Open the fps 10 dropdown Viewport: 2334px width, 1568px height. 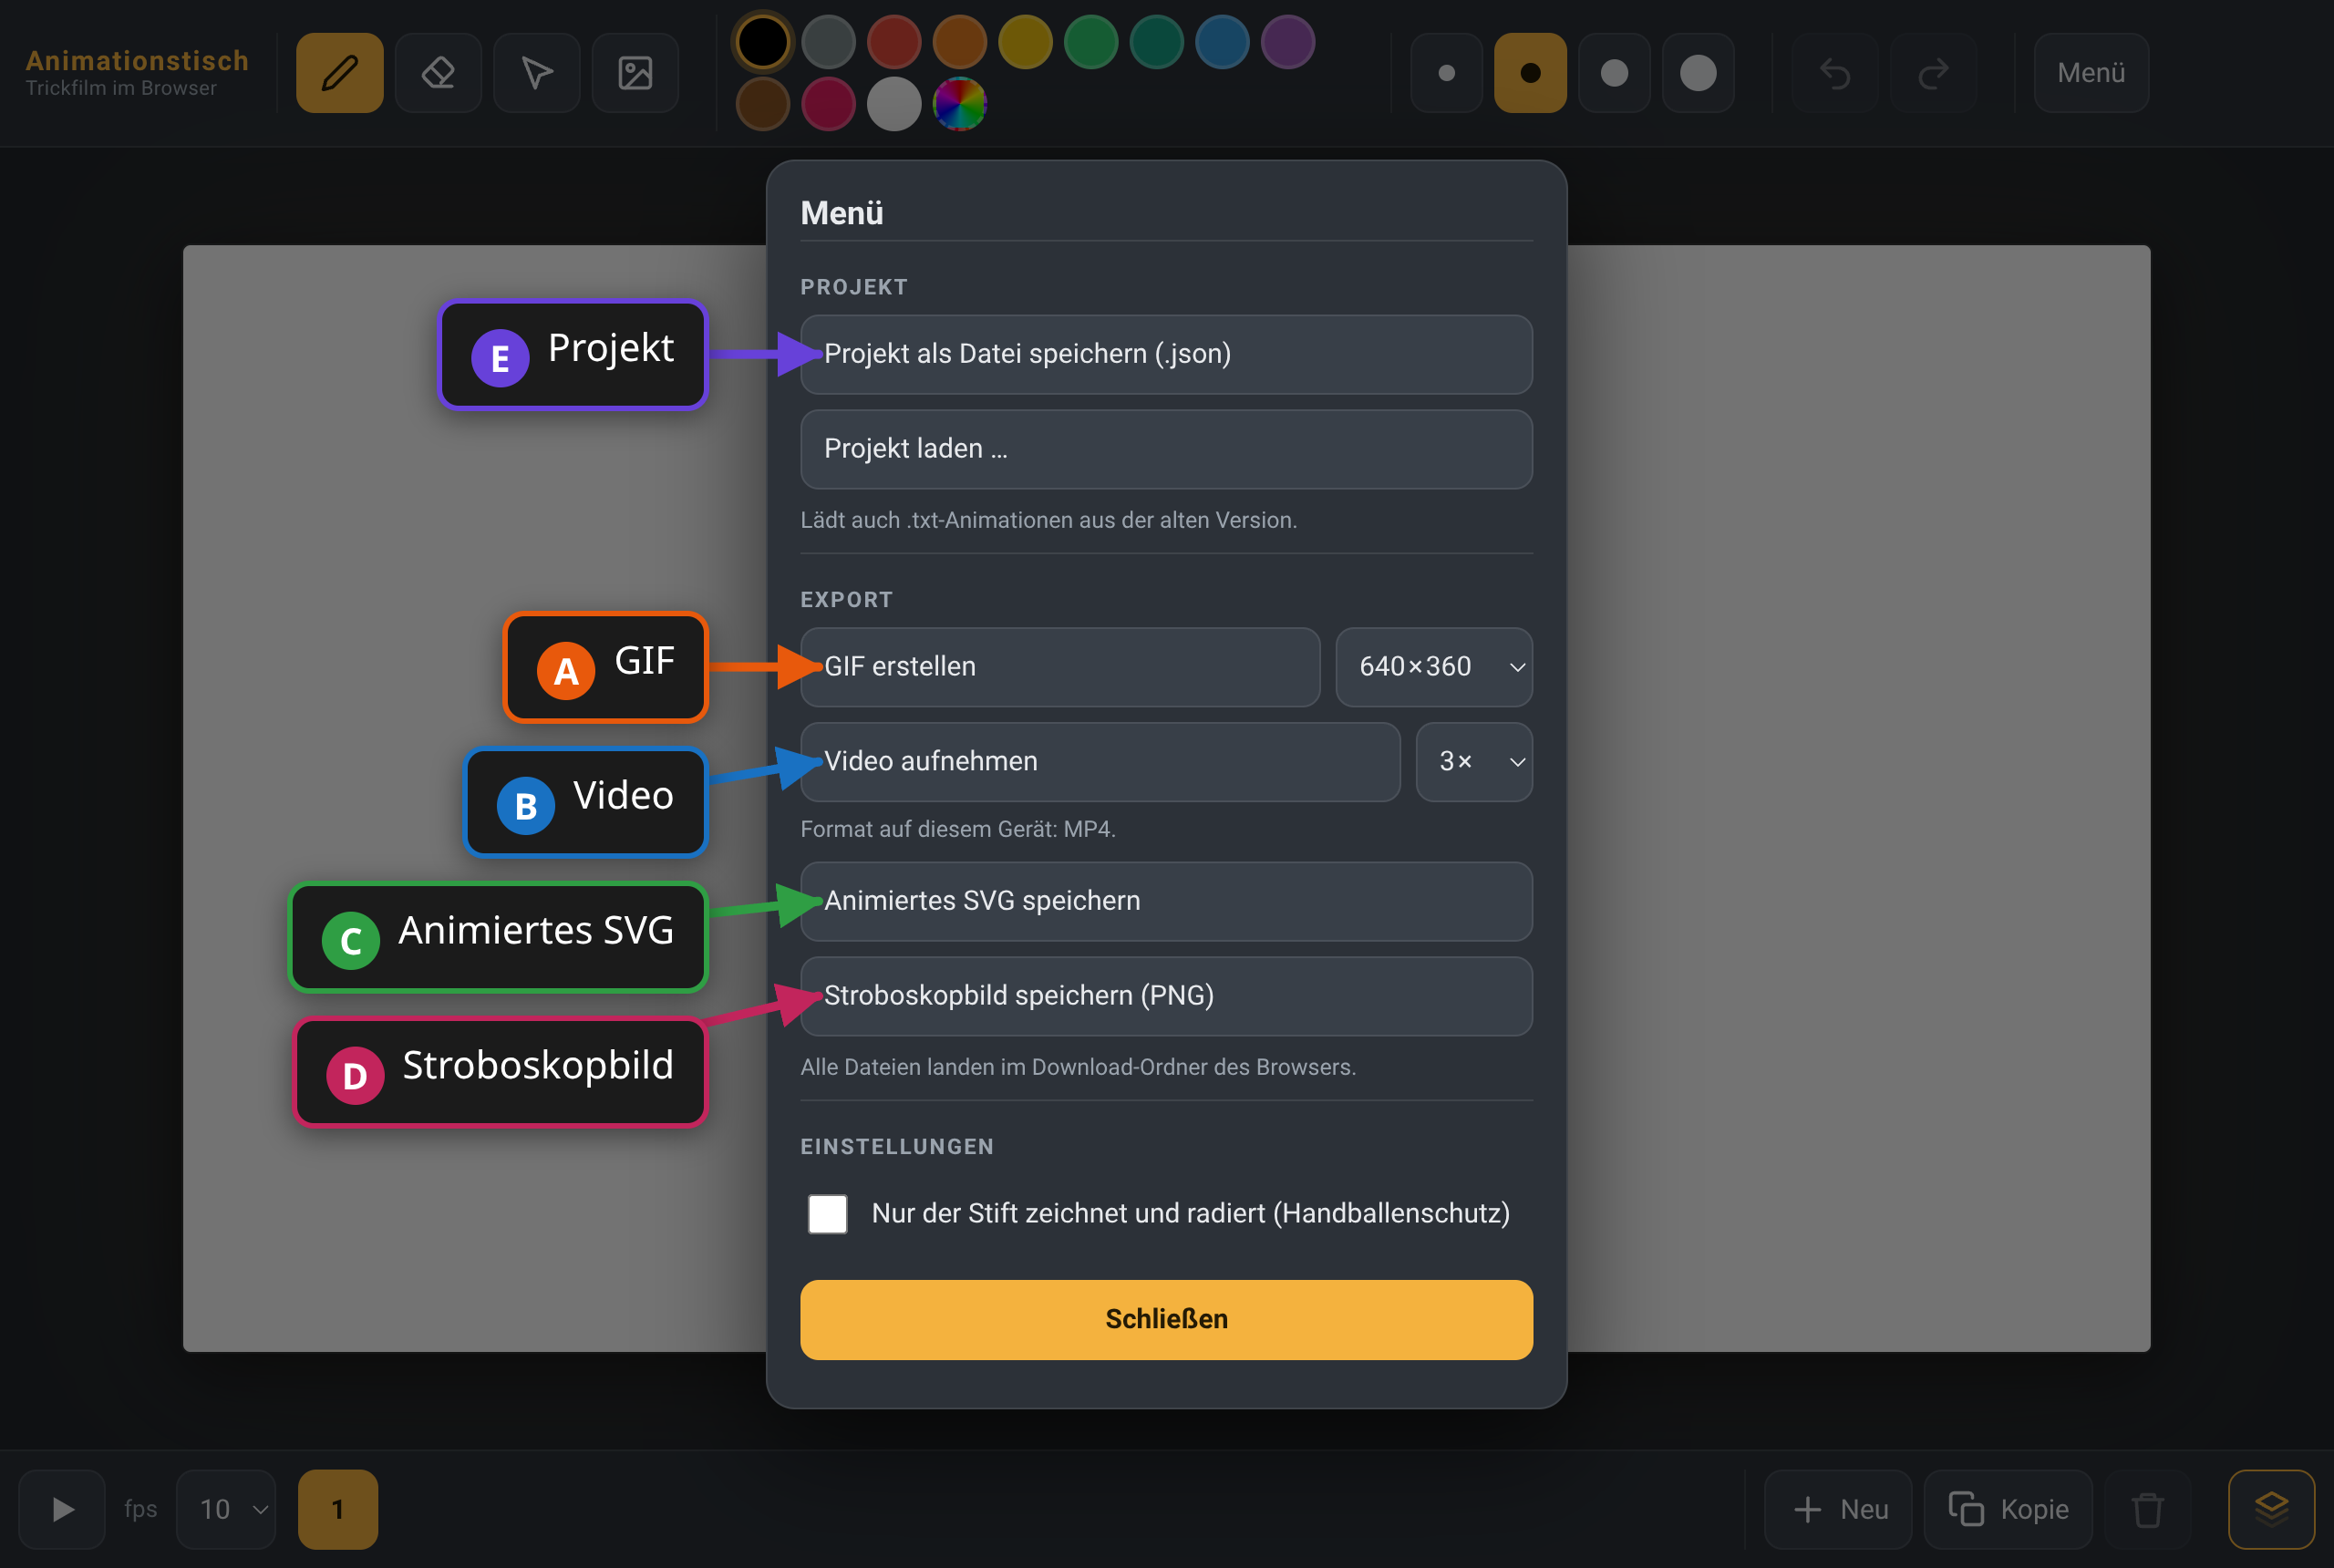(x=226, y=1509)
